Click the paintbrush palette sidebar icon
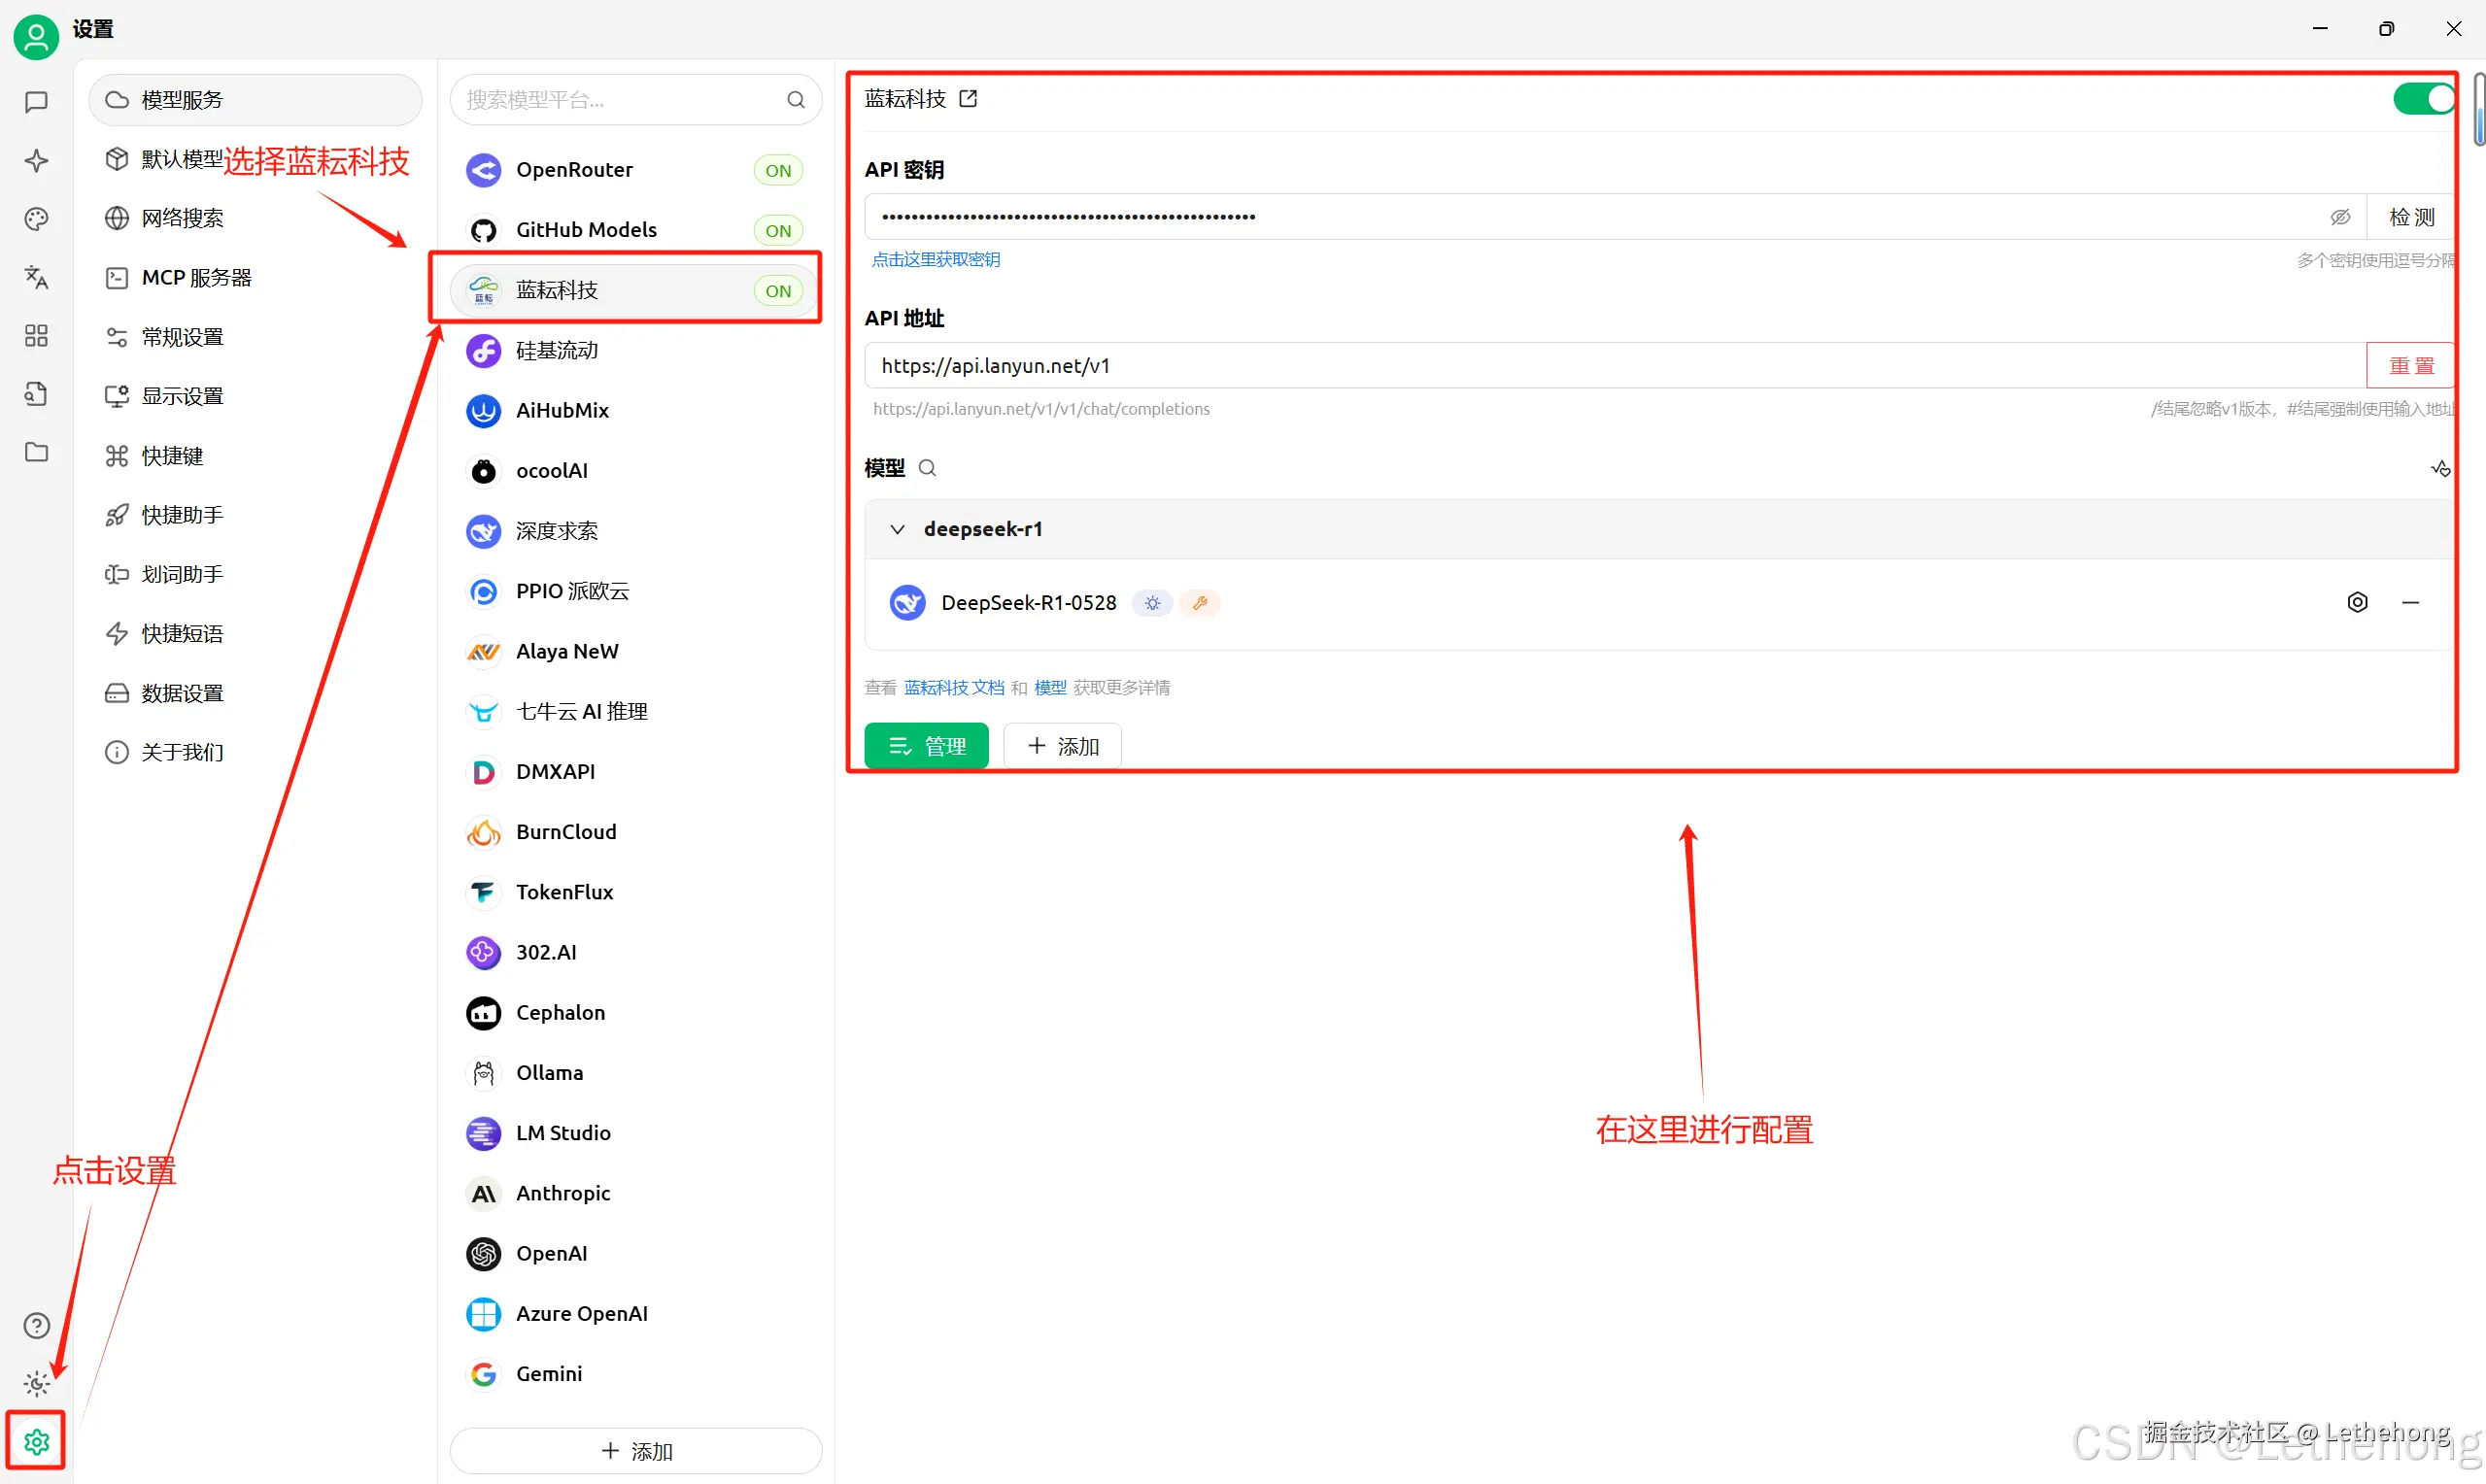 (x=36, y=219)
